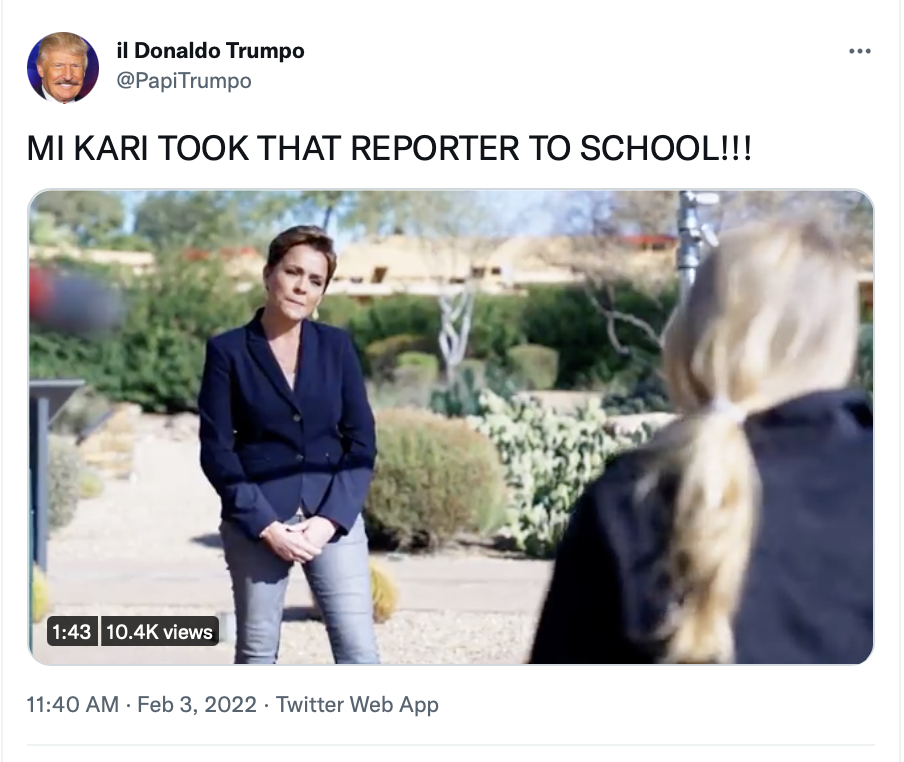Open the il Donaldo Trumpo display name link
This screenshot has width=904, height=762.
click(210, 51)
